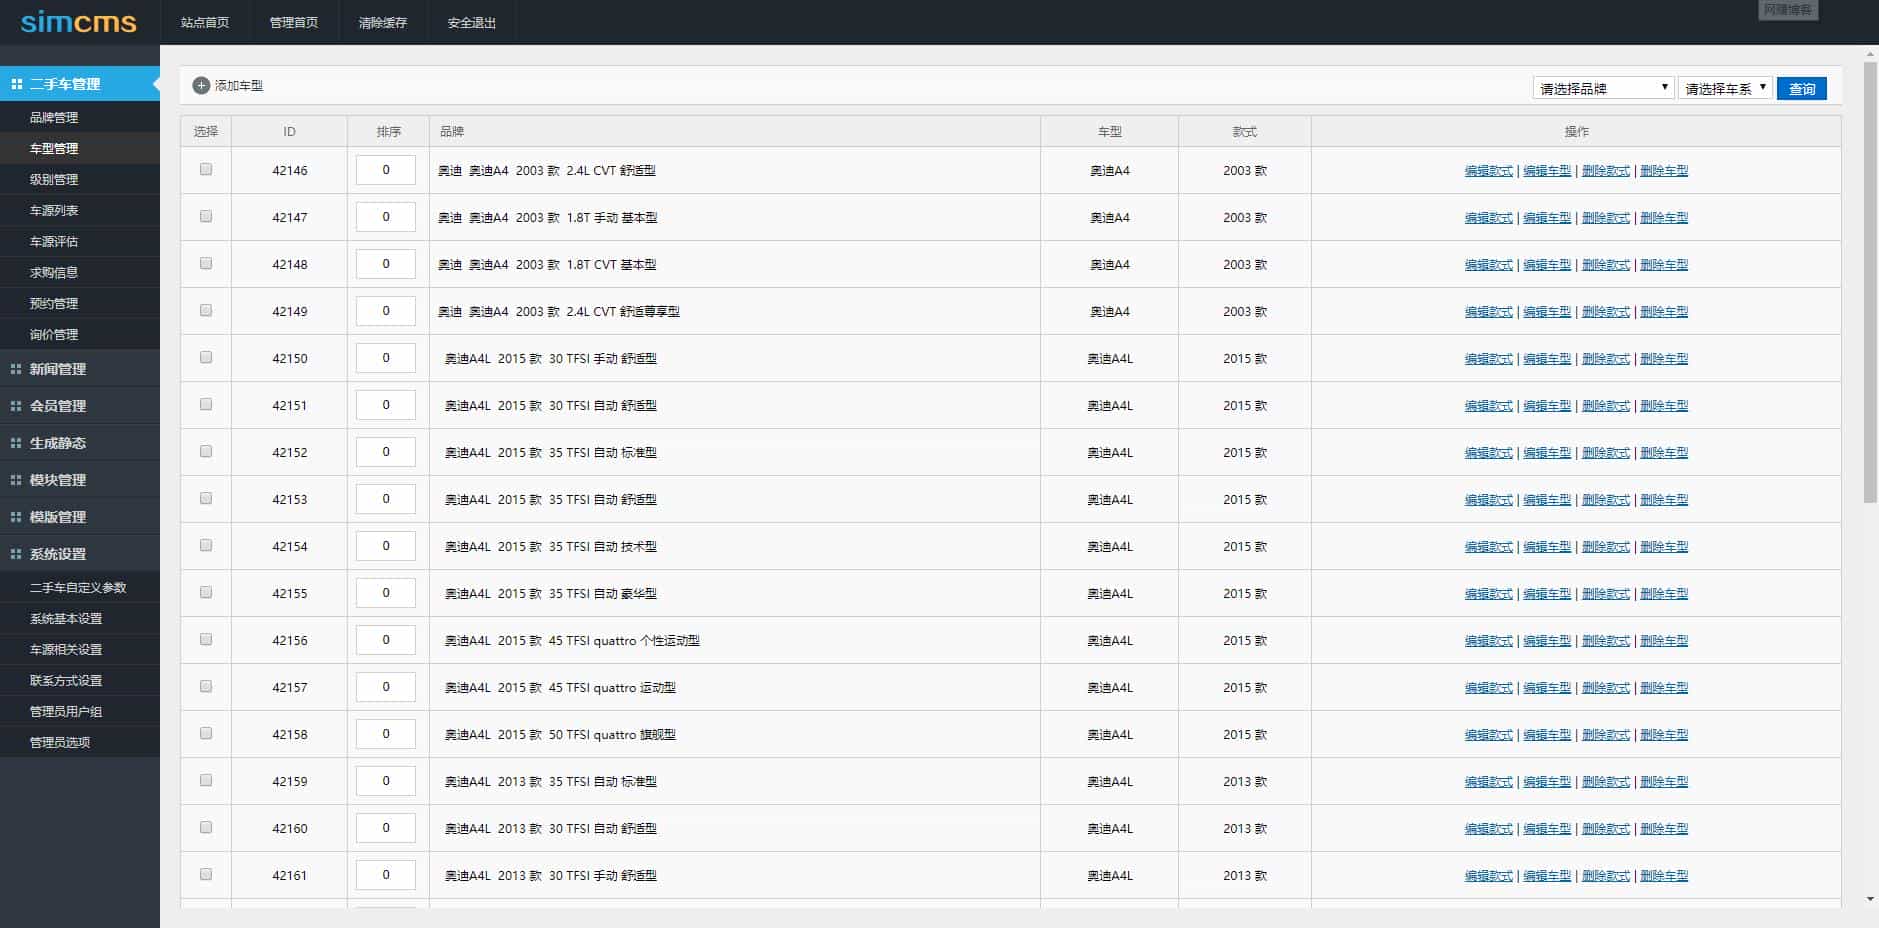The image size is (1879, 928).
Task: Expand the 新闻管理 sidebar section
Action: (x=80, y=369)
